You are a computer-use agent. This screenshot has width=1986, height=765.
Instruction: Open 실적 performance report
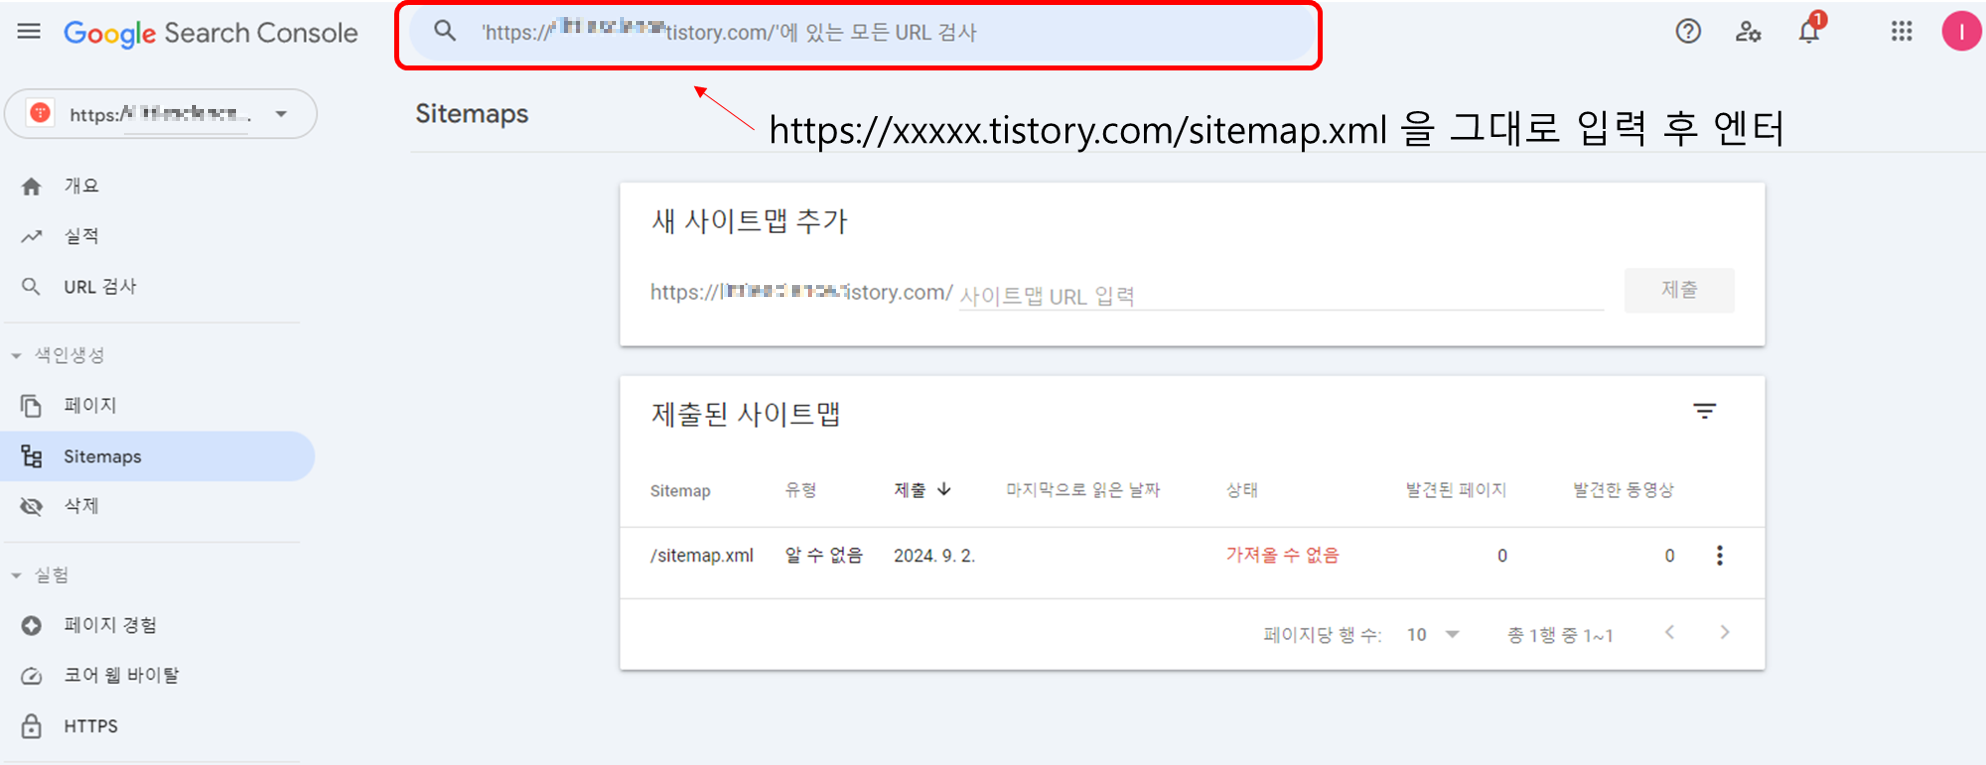82,236
